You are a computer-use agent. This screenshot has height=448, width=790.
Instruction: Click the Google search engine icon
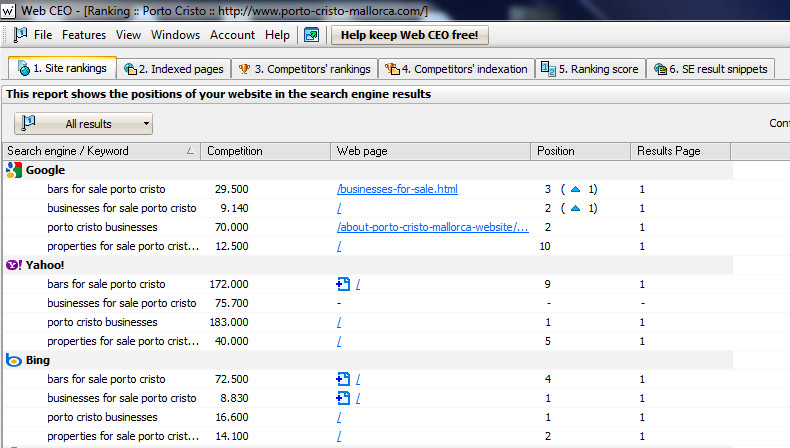tap(14, 170)
